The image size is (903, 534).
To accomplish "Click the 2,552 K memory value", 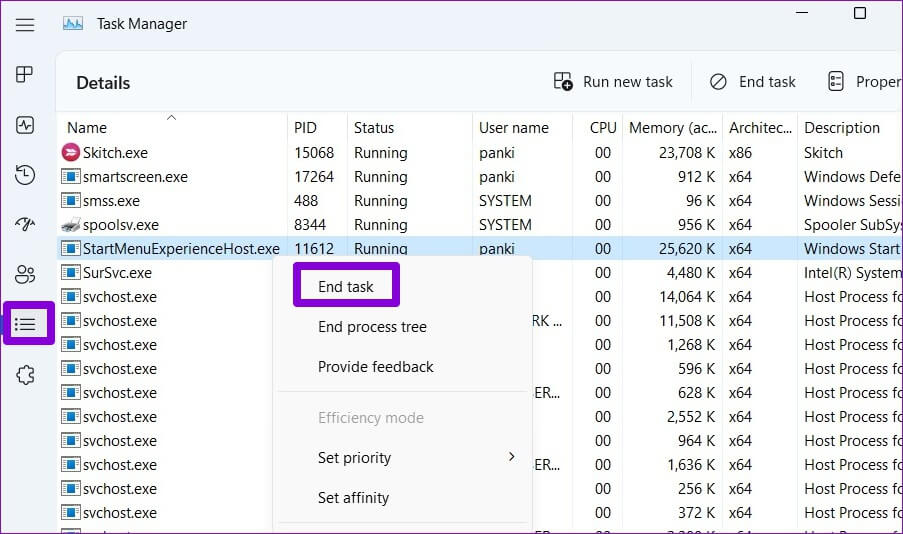I will (691, 416).
